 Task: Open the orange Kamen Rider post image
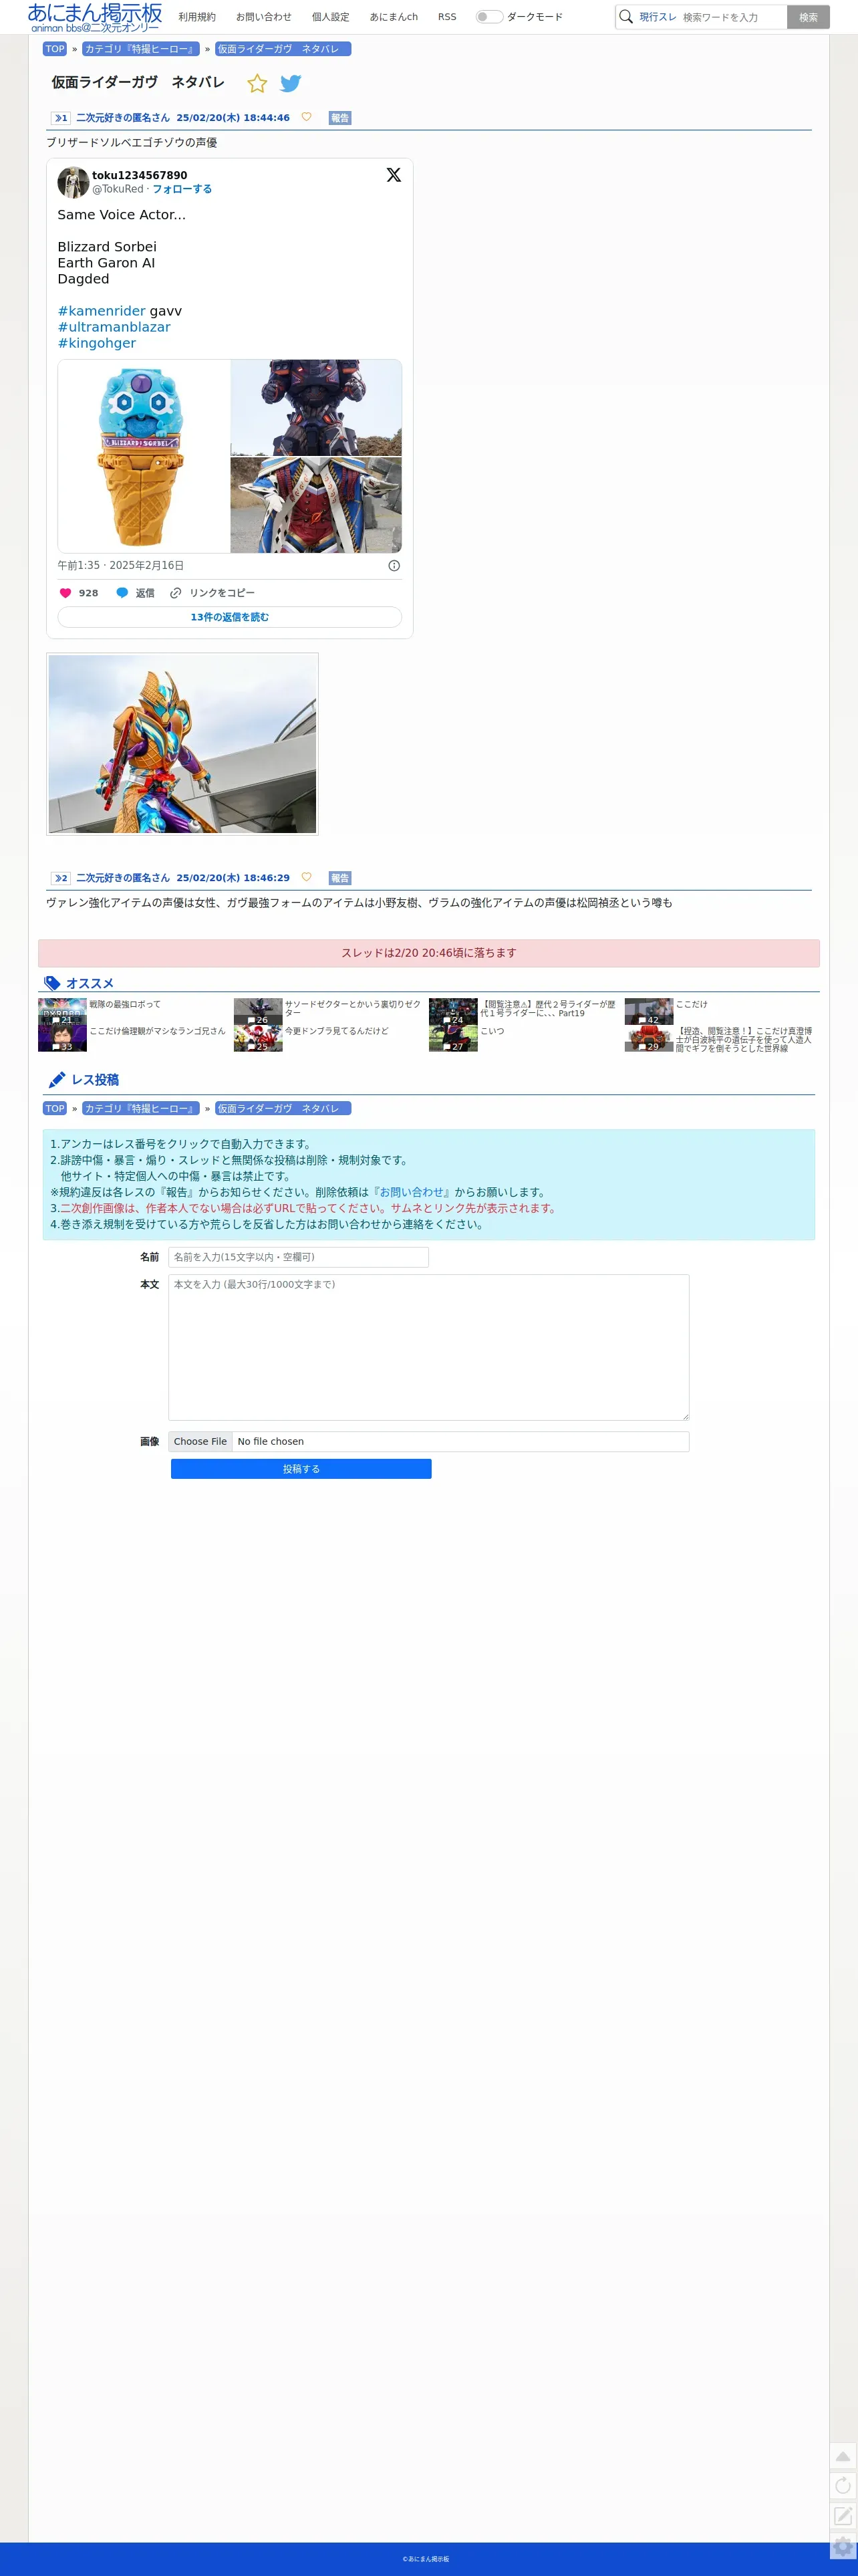point(182,744)
